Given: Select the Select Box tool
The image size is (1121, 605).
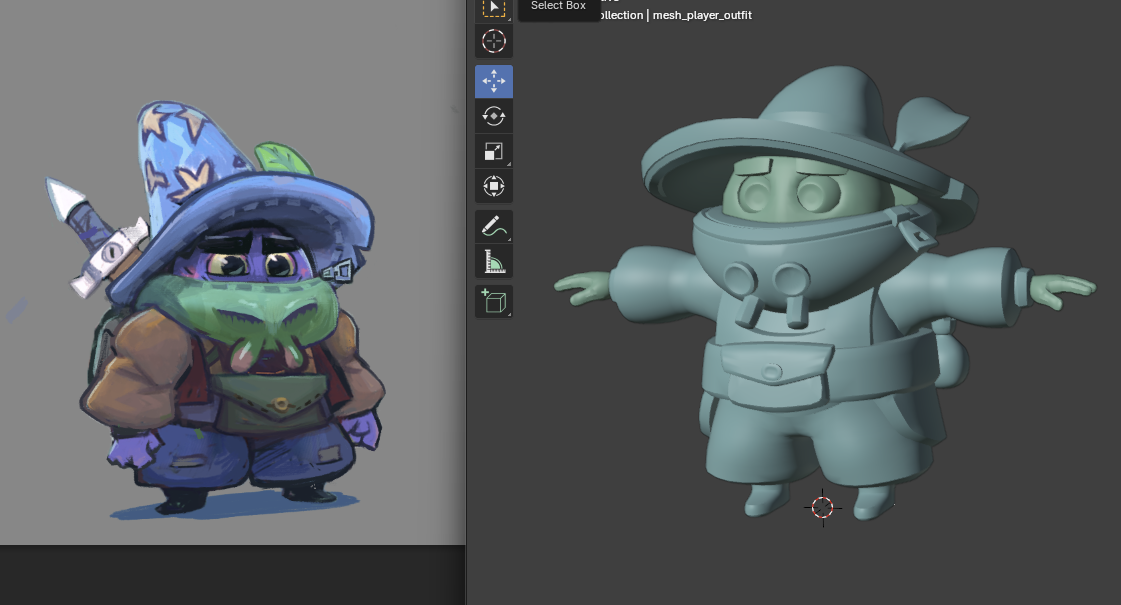Looking at the screenshot, I should click(x=493, y=8).
